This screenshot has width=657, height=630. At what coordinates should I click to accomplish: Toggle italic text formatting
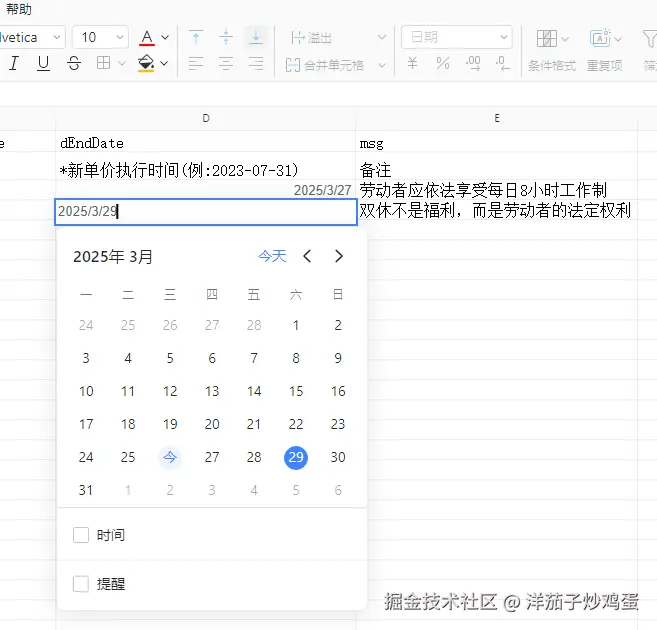click(14, 63)
